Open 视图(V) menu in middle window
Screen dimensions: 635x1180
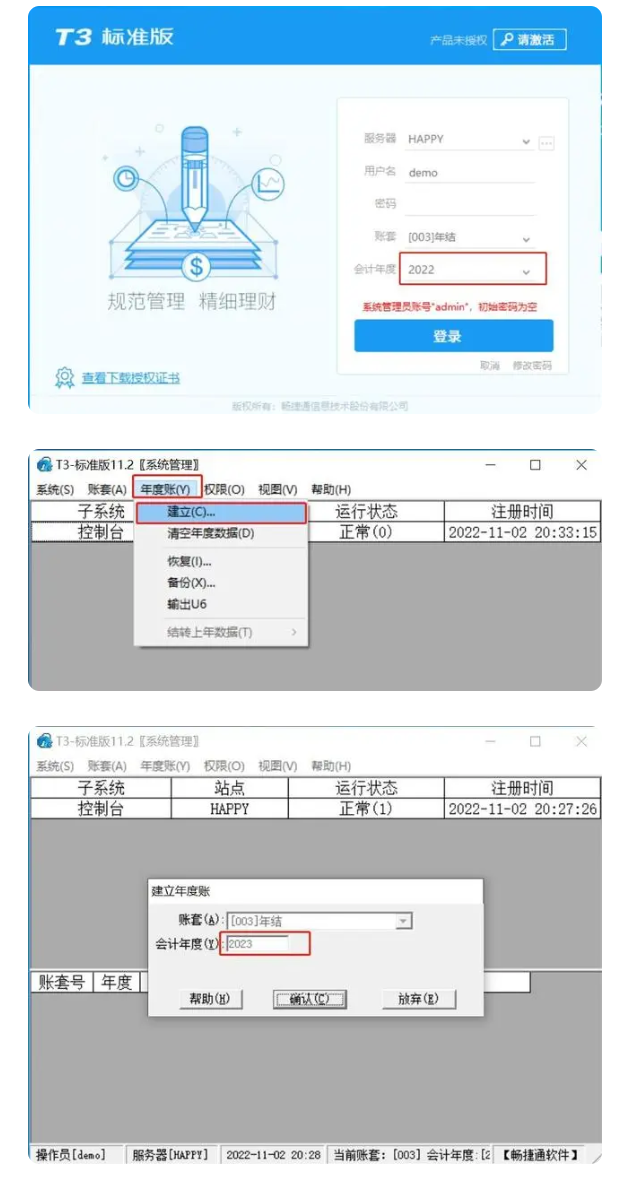(278, 489)
